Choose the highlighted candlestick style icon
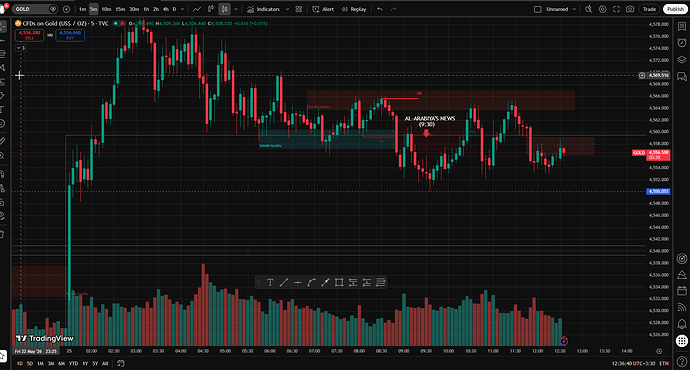 pyautogui.click(x=224, y=9)
